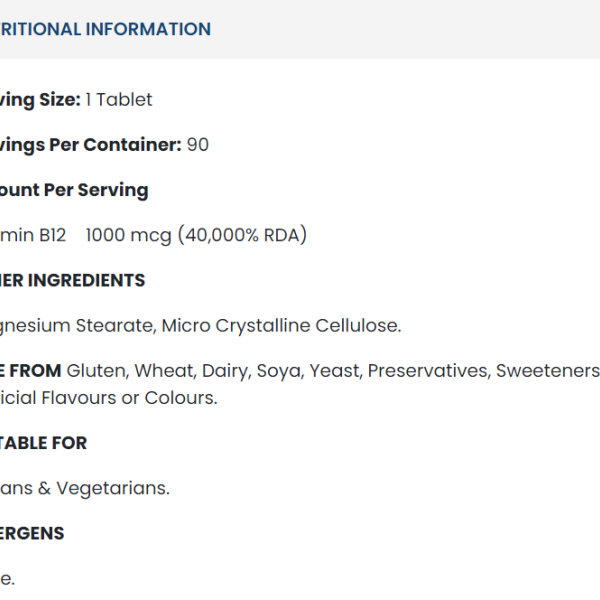
Task: Click the '1000 mcg' dosage text
Action: pos(129,235)
